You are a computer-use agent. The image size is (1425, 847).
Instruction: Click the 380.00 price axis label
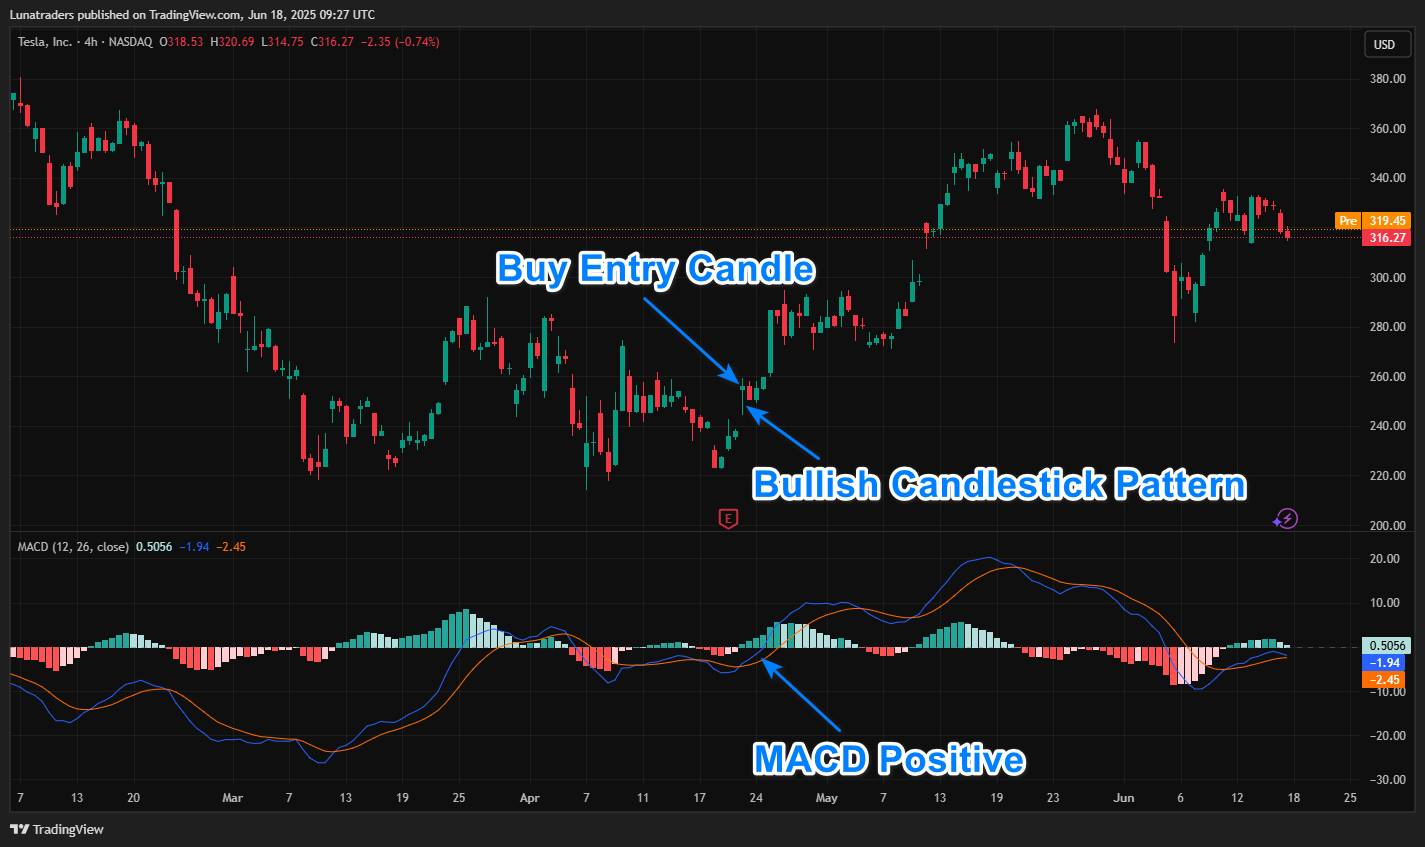click(1388, 79)
